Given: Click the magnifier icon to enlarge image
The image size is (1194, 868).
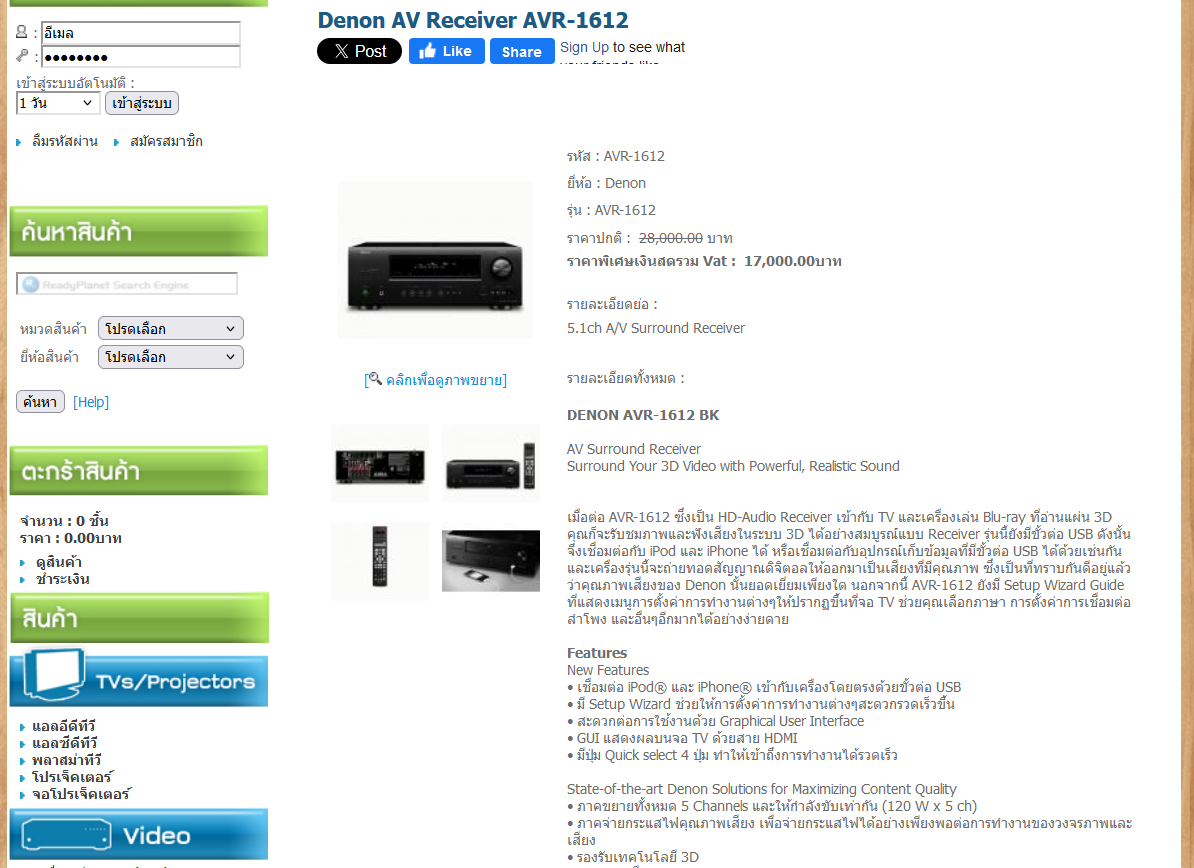Looking at the screenshot, I should click(x=374, y=378).
